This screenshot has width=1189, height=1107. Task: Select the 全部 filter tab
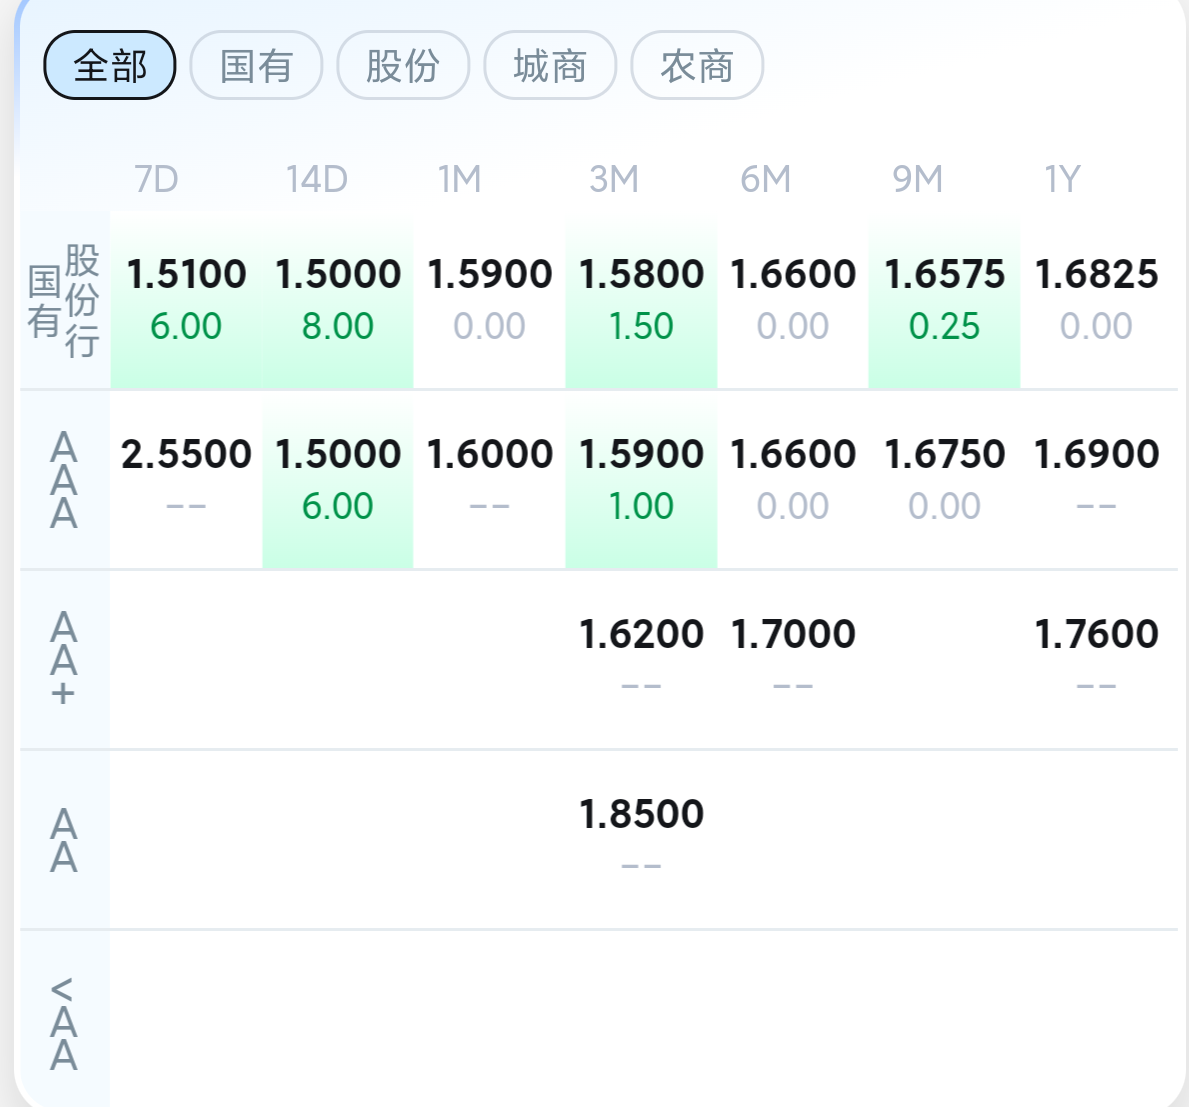110,66
